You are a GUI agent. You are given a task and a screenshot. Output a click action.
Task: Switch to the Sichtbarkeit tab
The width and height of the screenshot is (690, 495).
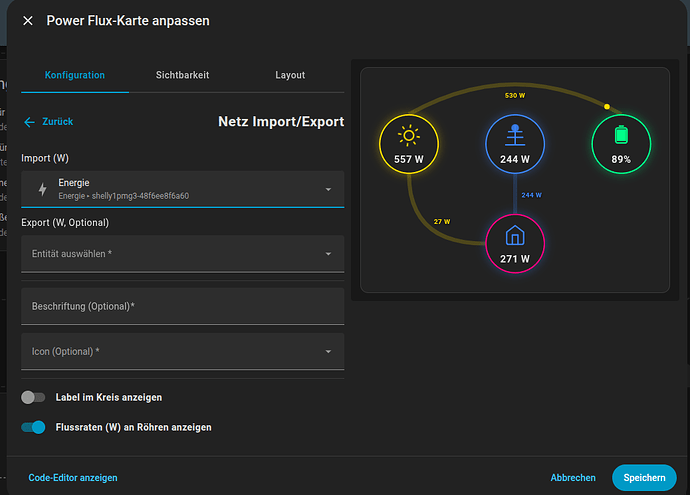tap(182, 75)
